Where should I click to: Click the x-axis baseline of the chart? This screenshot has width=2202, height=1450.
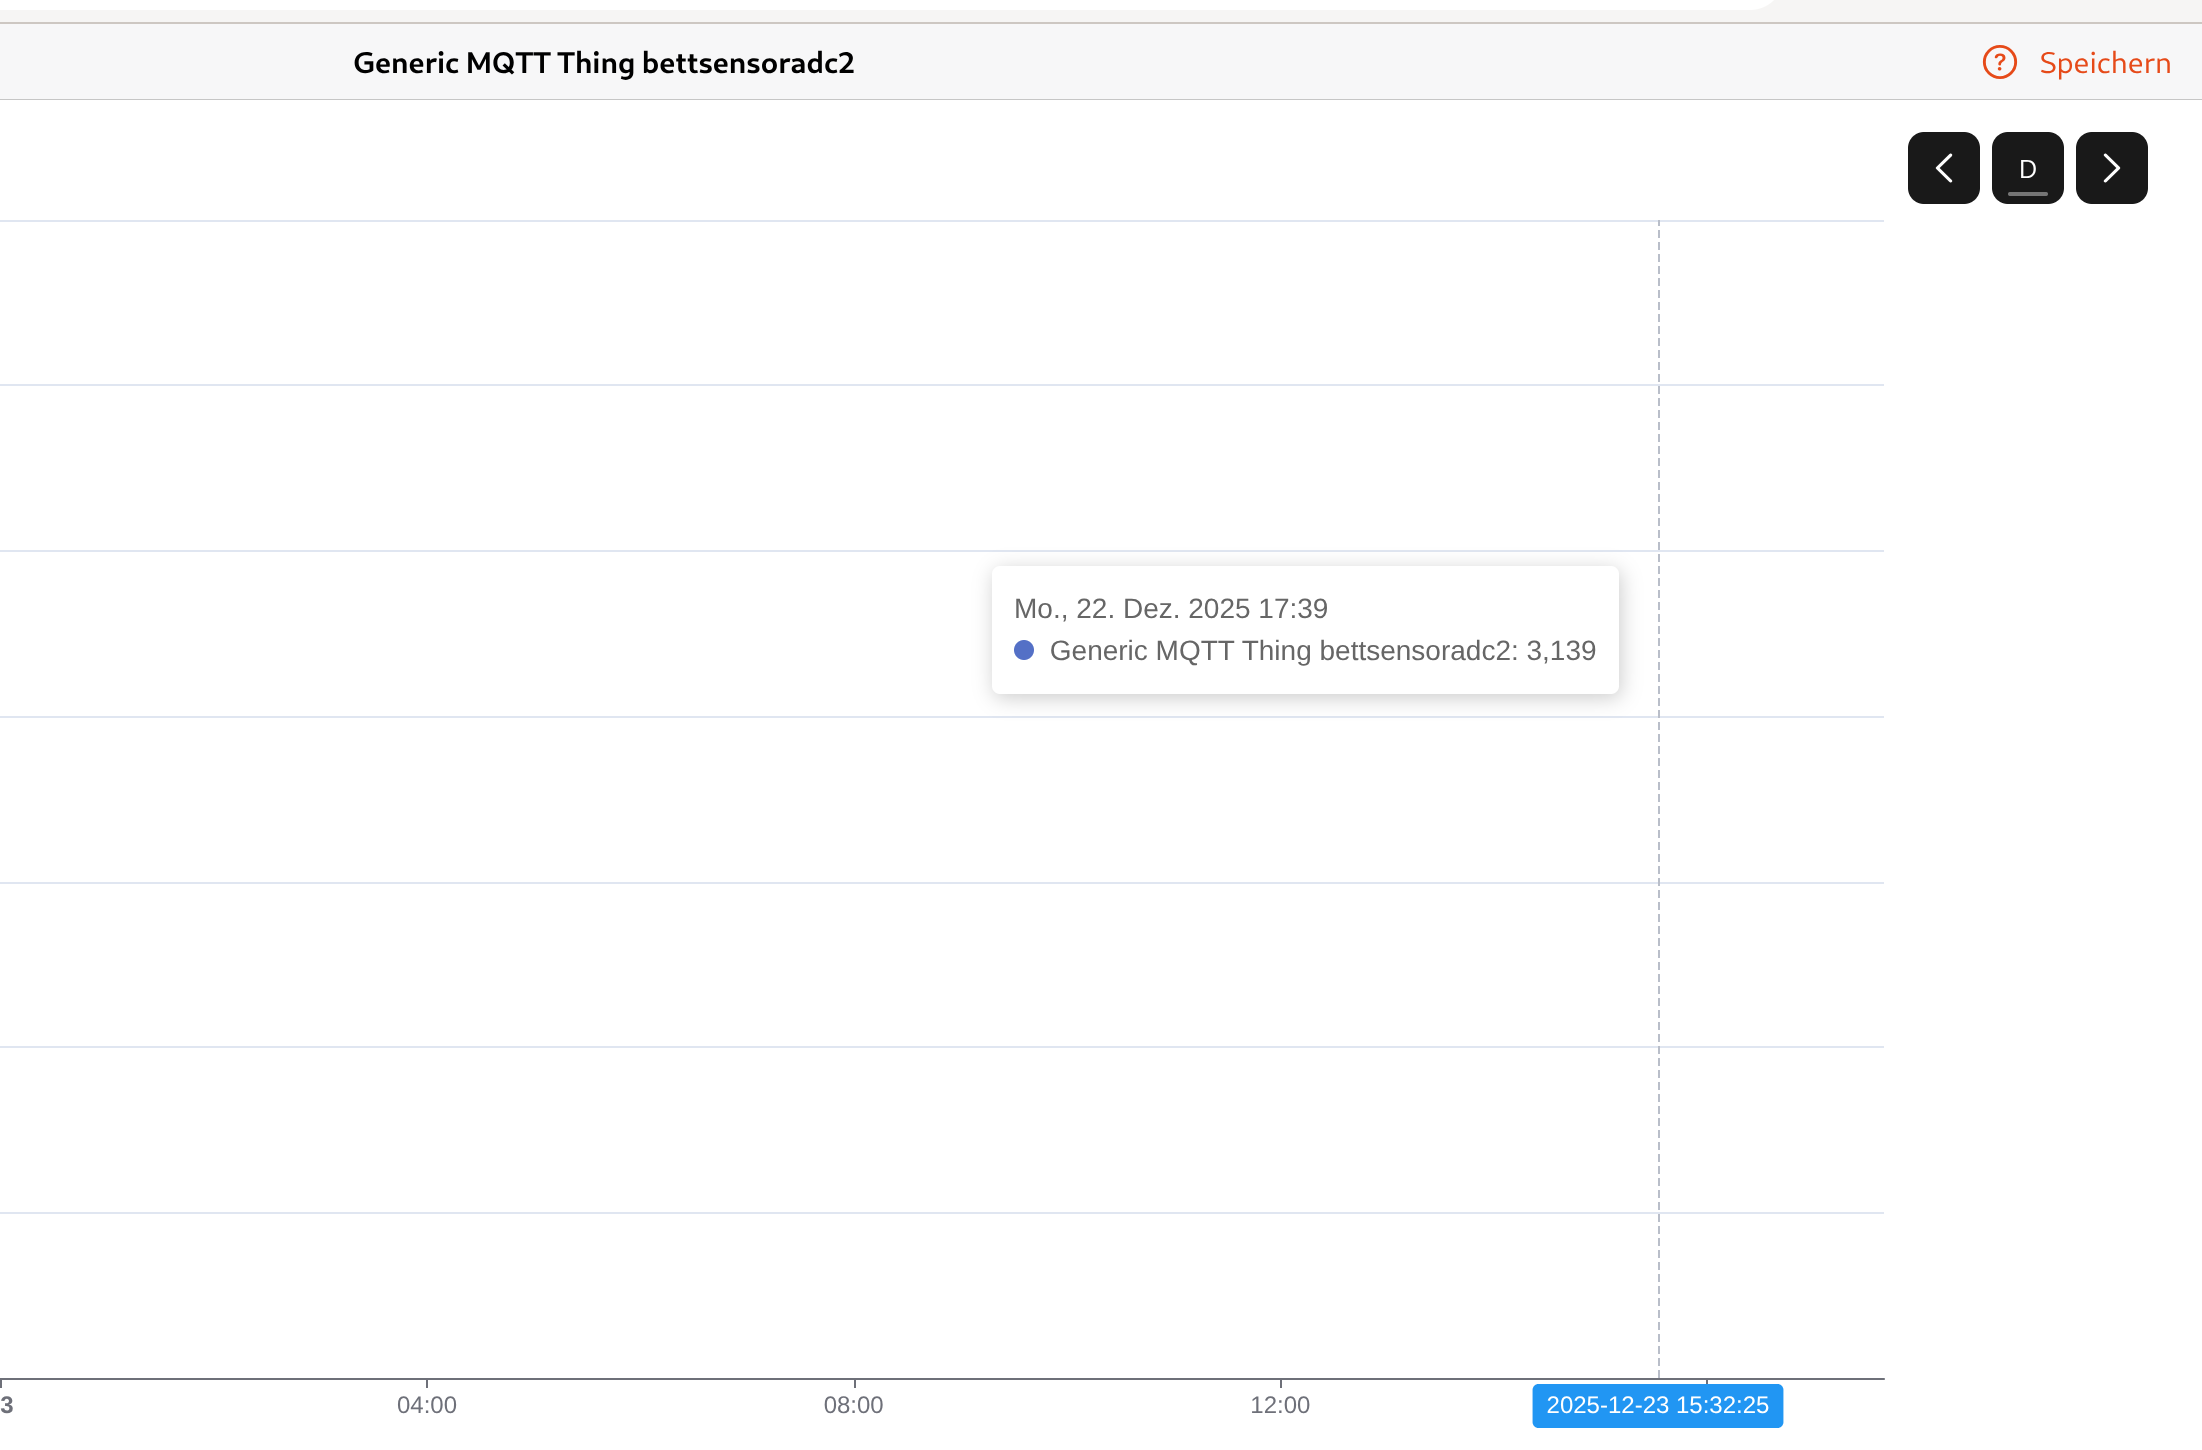1000,1379
